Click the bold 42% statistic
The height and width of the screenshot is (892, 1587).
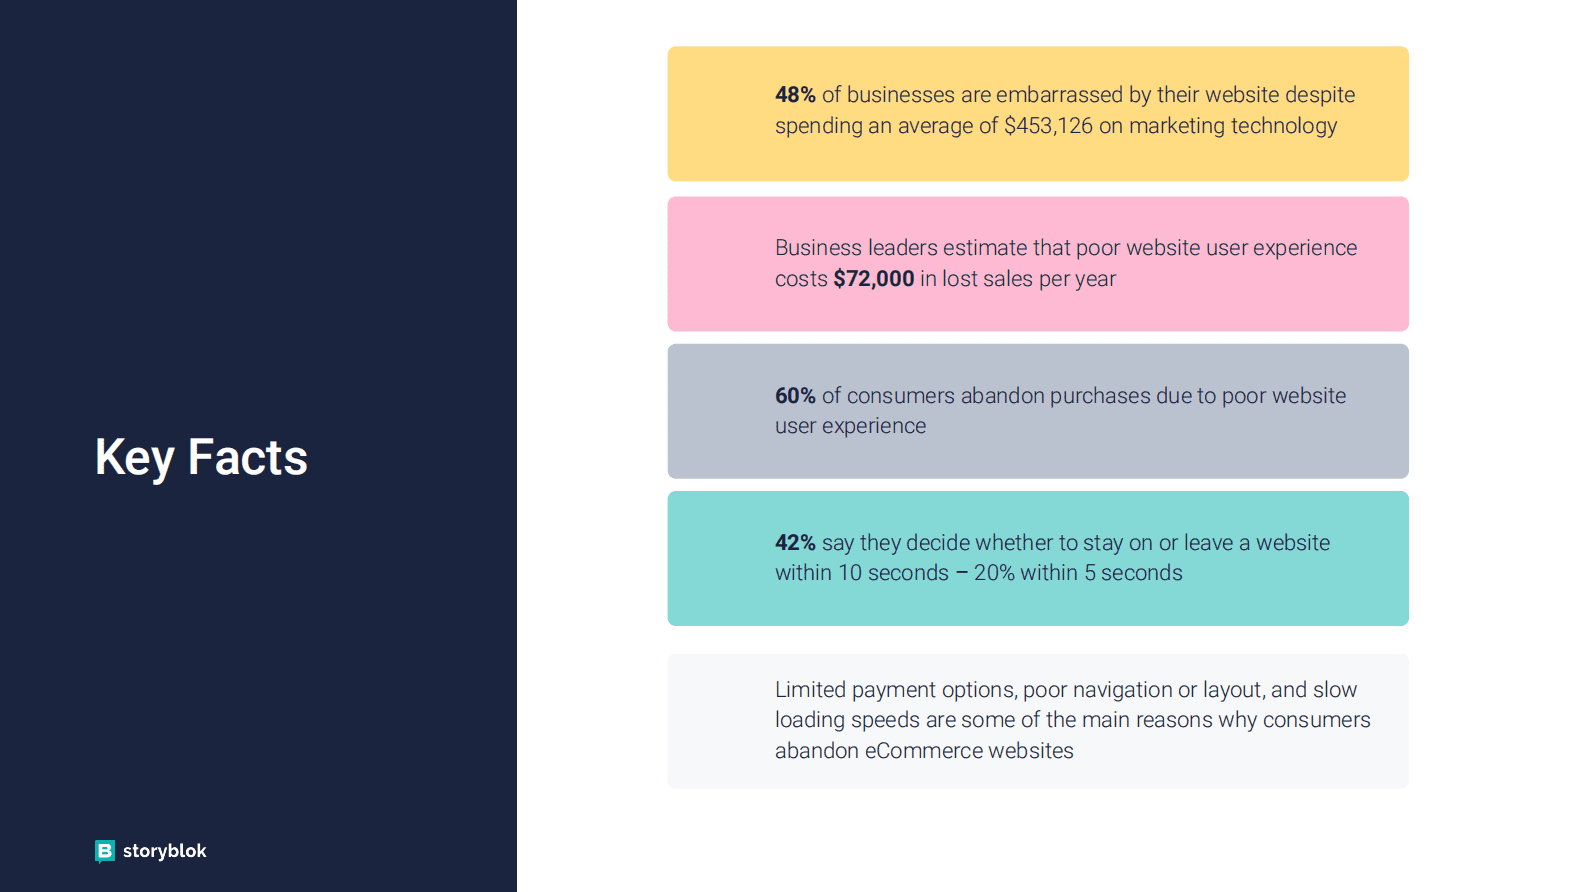(795, 543)
